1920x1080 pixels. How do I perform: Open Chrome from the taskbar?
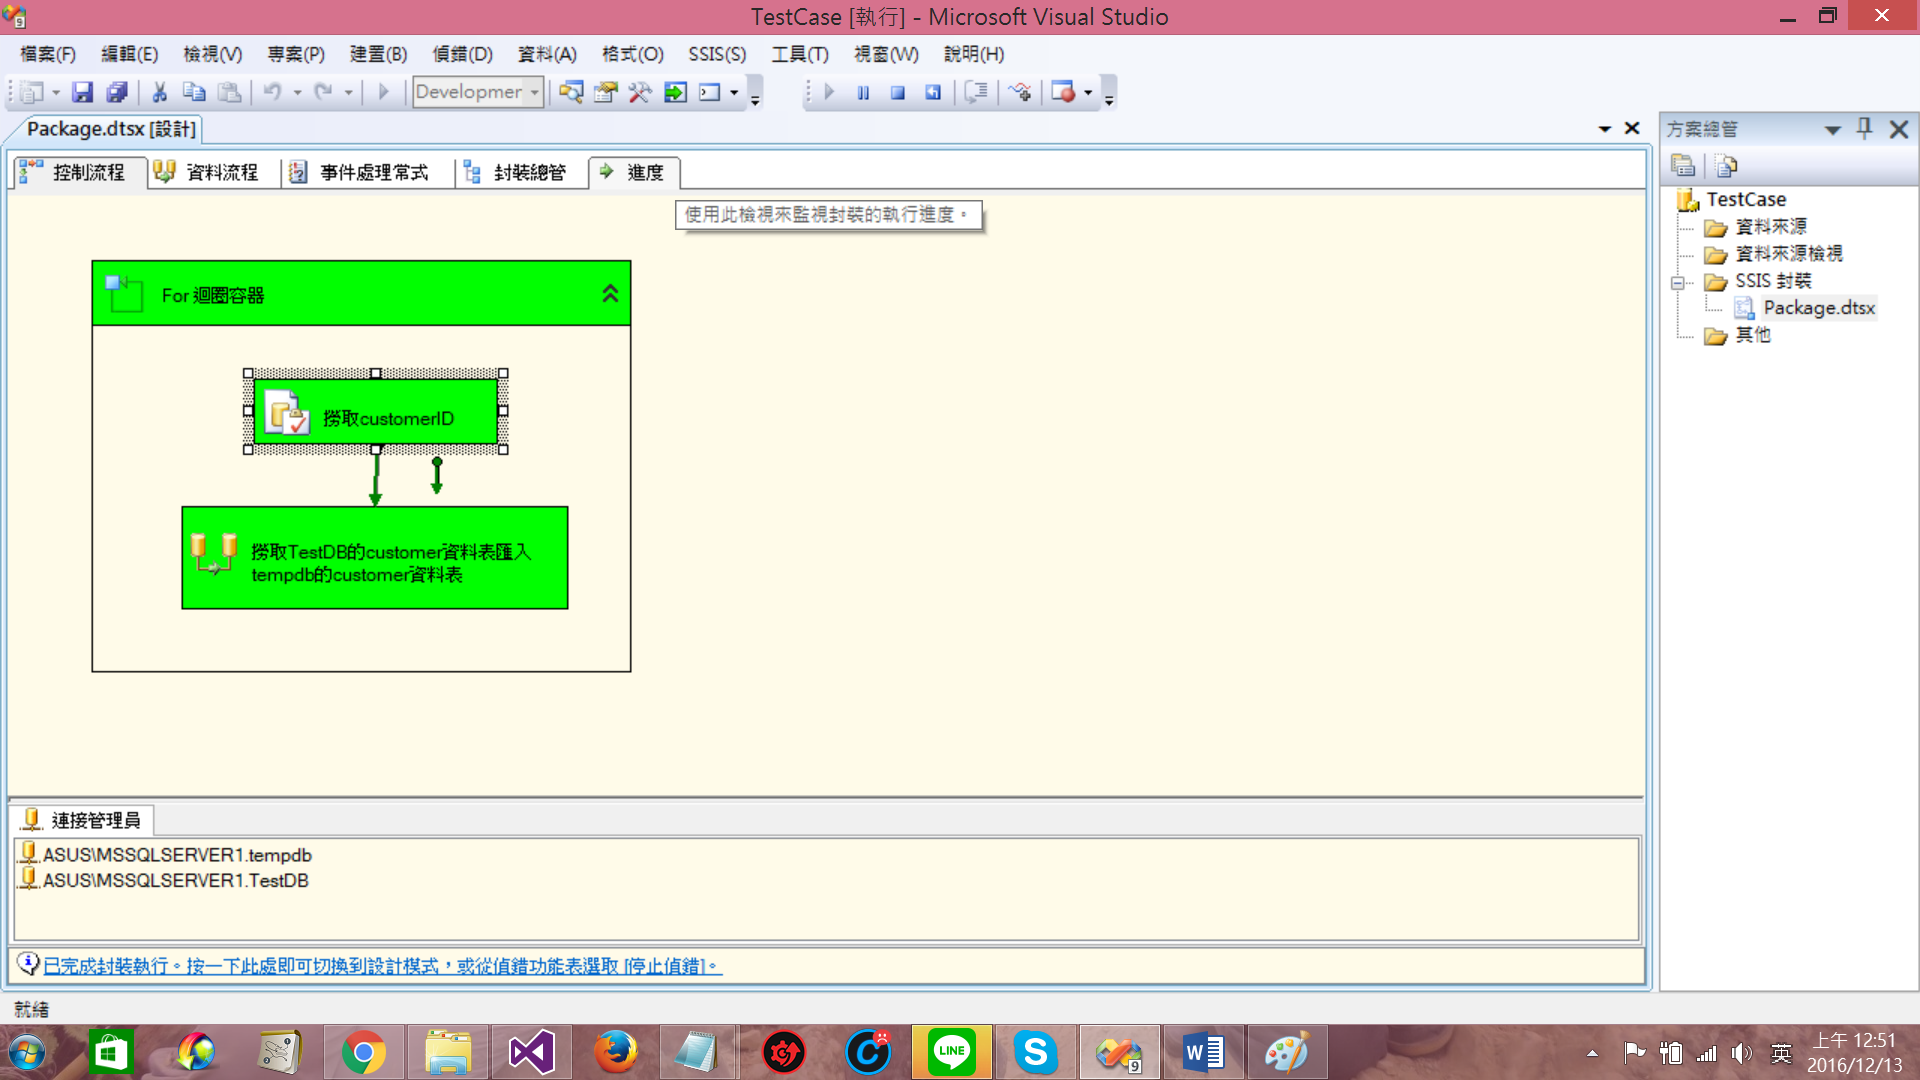tap(364, 1052)
